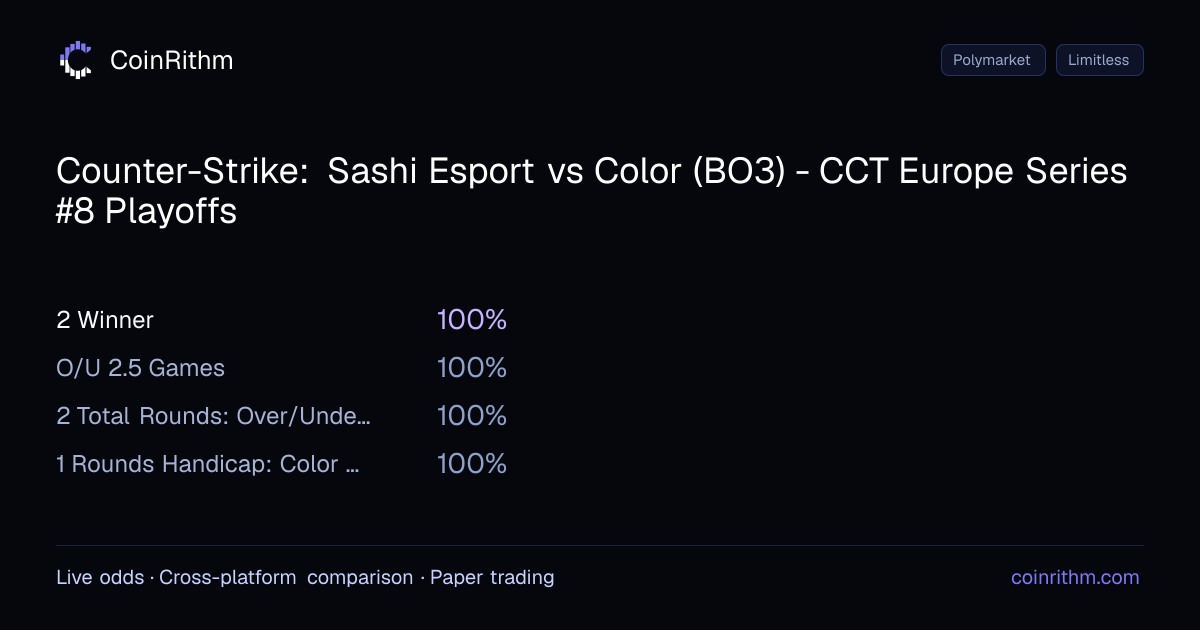
Task: Click the Cross-platform comparison footer text
Action: point(286,577)
